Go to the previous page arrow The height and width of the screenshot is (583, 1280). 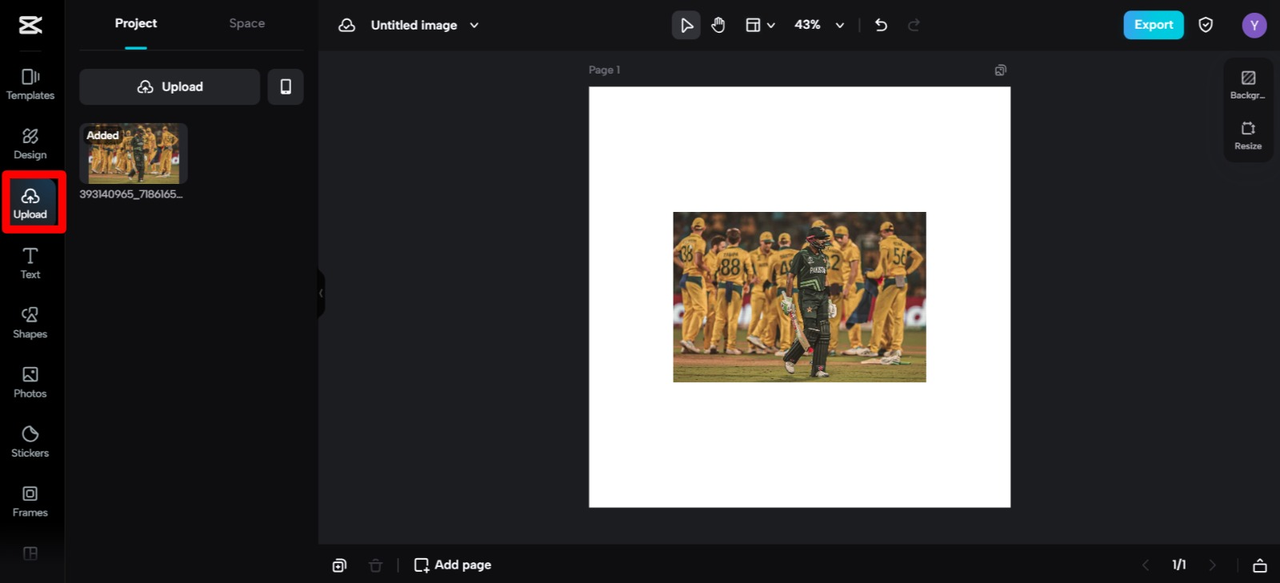[x=1146, y=565]
